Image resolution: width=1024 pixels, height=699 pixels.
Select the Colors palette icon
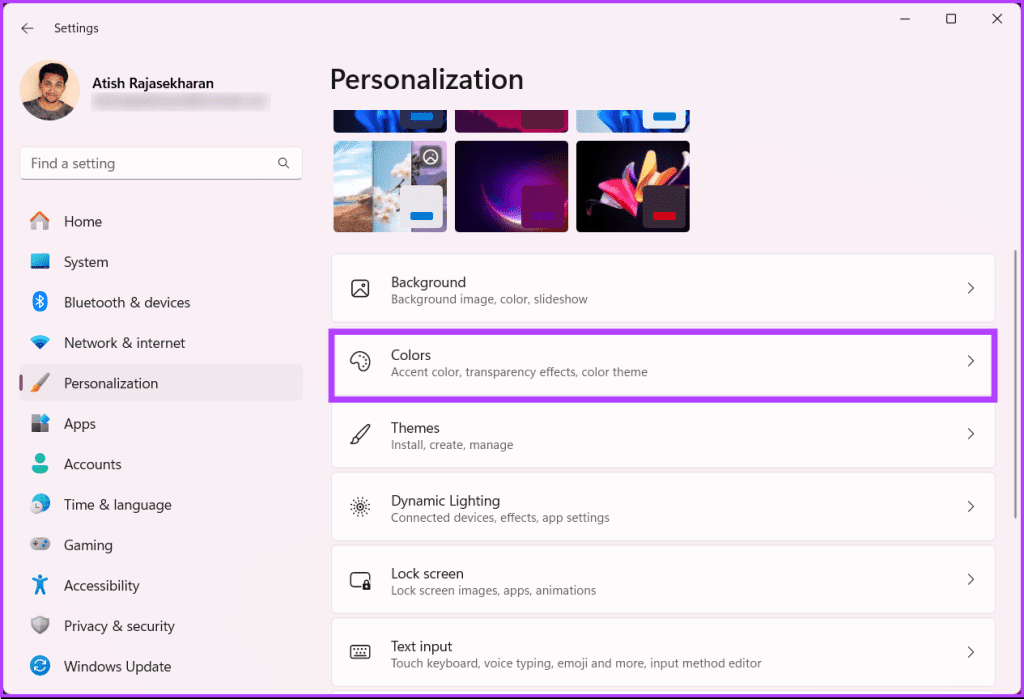[x=359, y=363]
